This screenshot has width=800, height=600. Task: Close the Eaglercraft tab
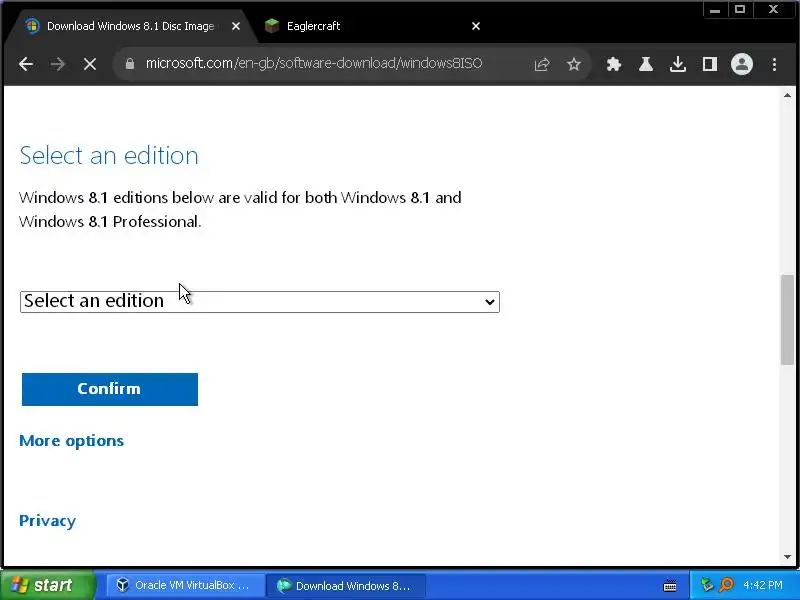pos(476,26)
